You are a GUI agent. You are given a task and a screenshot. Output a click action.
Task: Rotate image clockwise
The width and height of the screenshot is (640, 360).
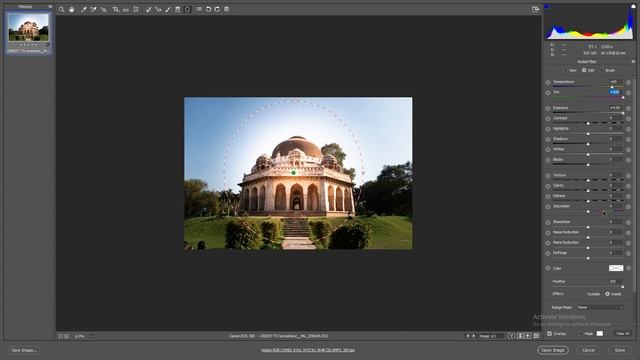[217, 9]
